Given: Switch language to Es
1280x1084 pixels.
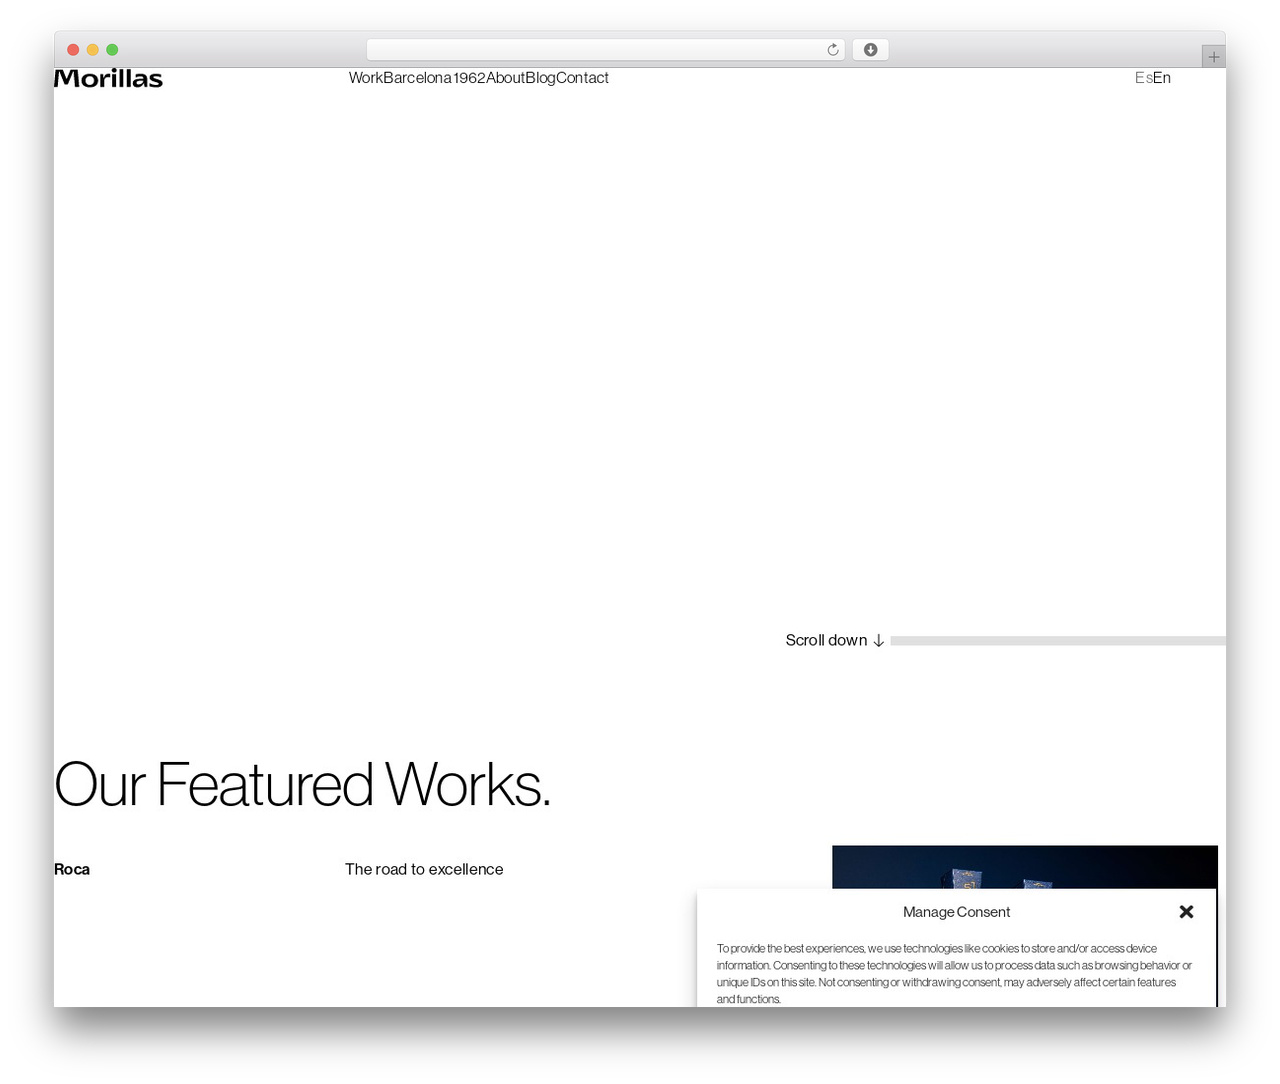Looking at the screenshot, I should [x=1143, y=78].
